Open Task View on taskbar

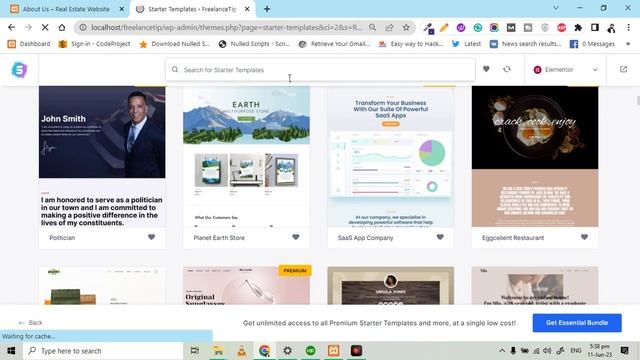195,351
